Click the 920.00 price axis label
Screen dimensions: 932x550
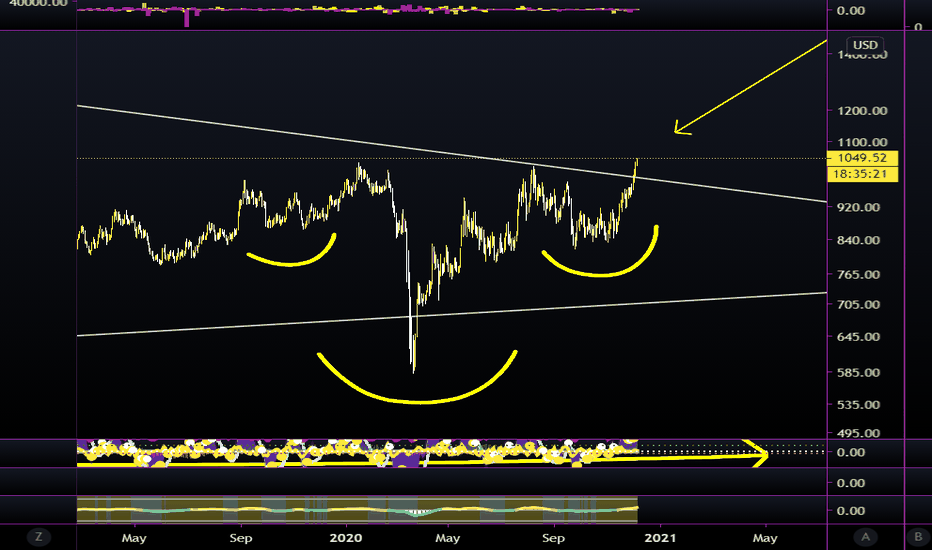tap(858, 208)
